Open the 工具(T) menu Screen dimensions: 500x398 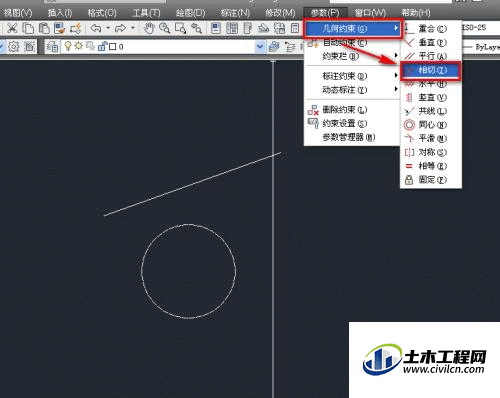click(146, 13)
